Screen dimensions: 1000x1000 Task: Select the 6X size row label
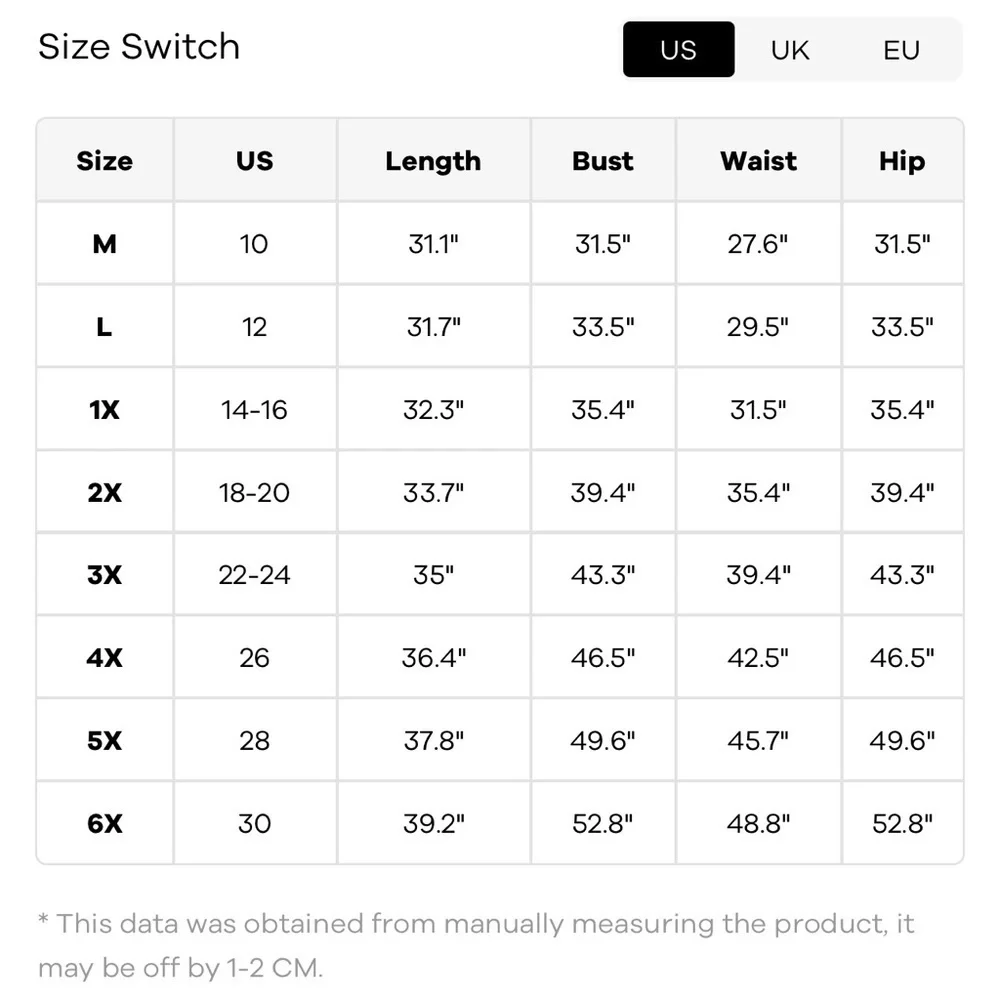click(x=104, y=823)
